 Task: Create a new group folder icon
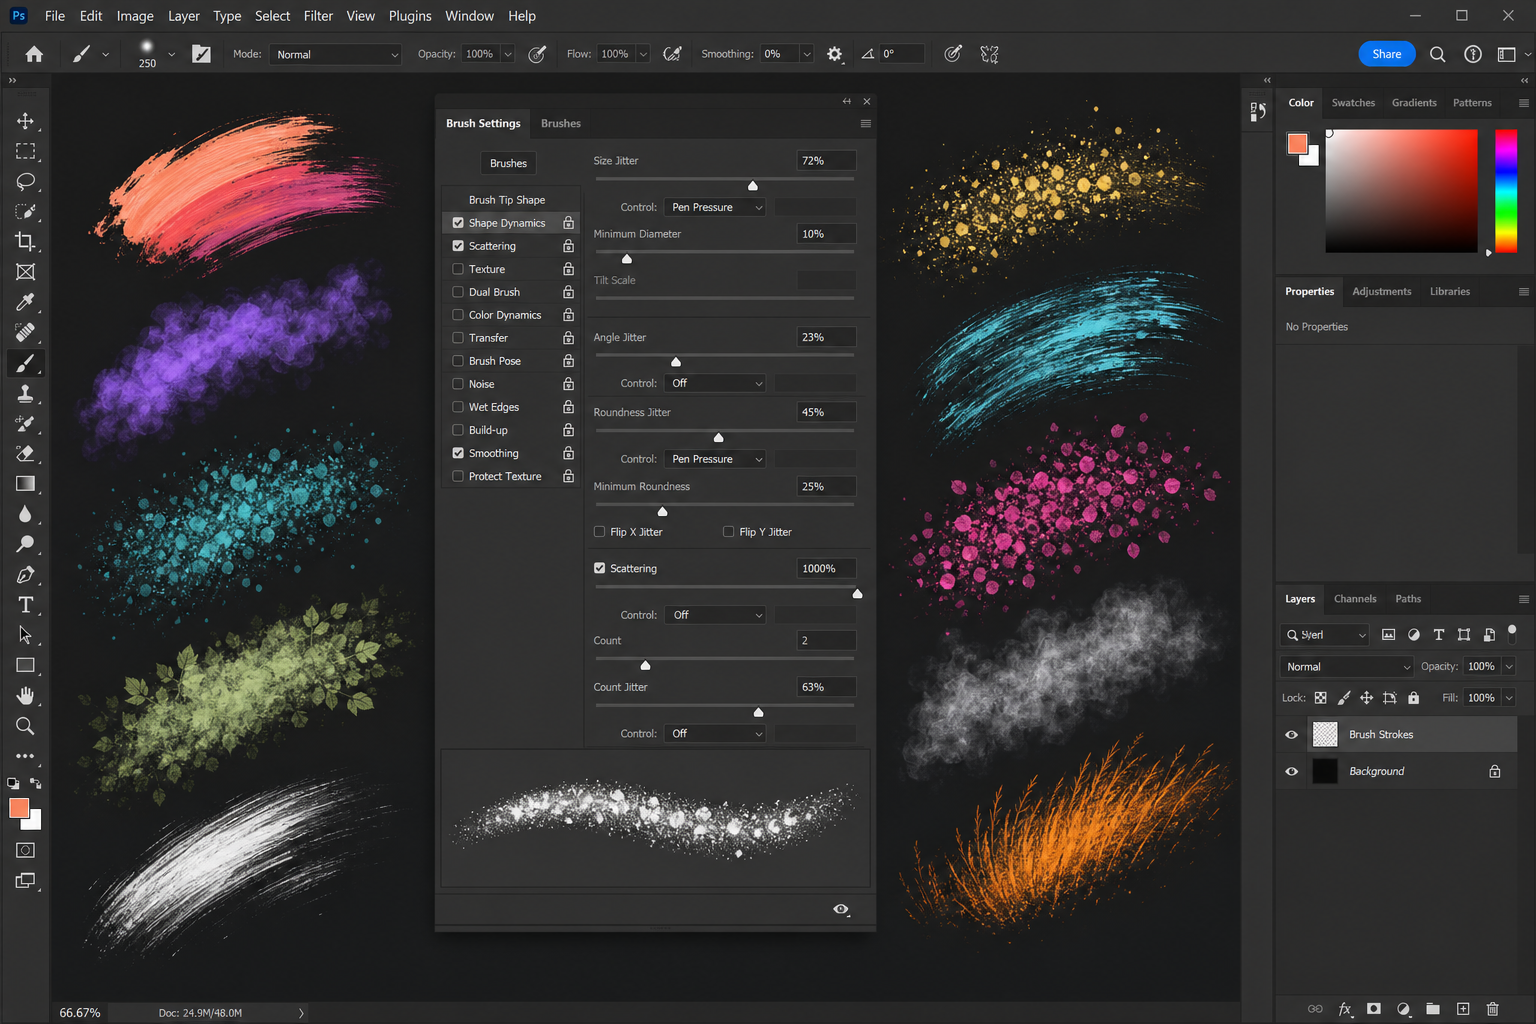tap(1433, 1009)
